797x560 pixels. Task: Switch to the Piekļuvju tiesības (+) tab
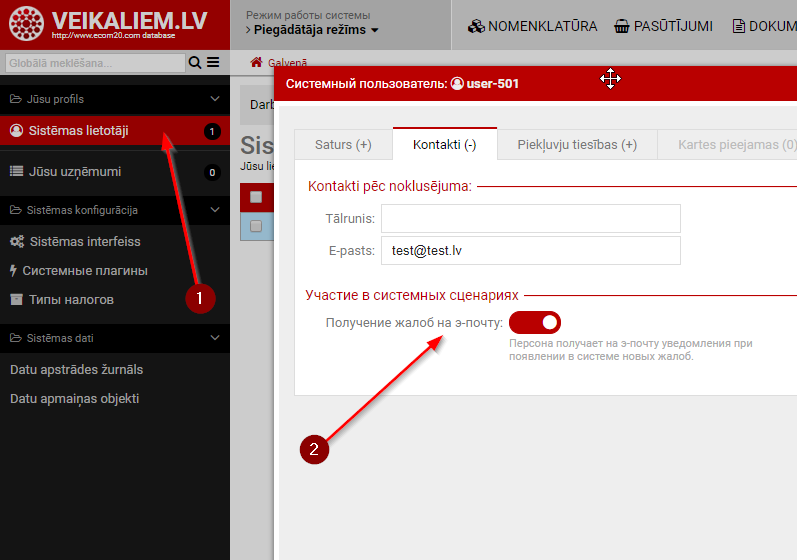(577, 144)
